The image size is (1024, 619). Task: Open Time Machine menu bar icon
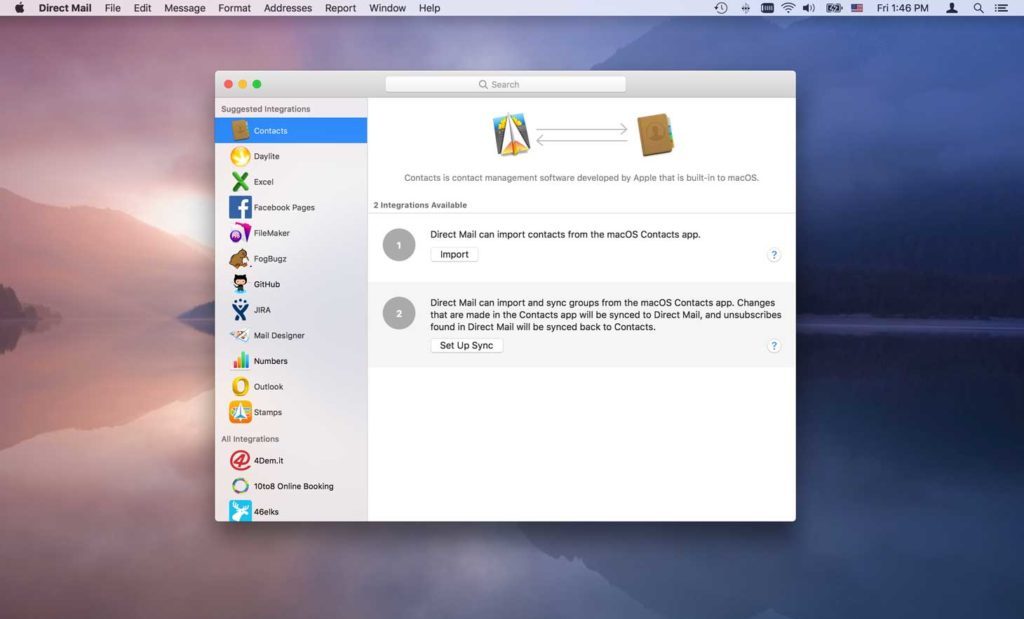tap(721, 8)
